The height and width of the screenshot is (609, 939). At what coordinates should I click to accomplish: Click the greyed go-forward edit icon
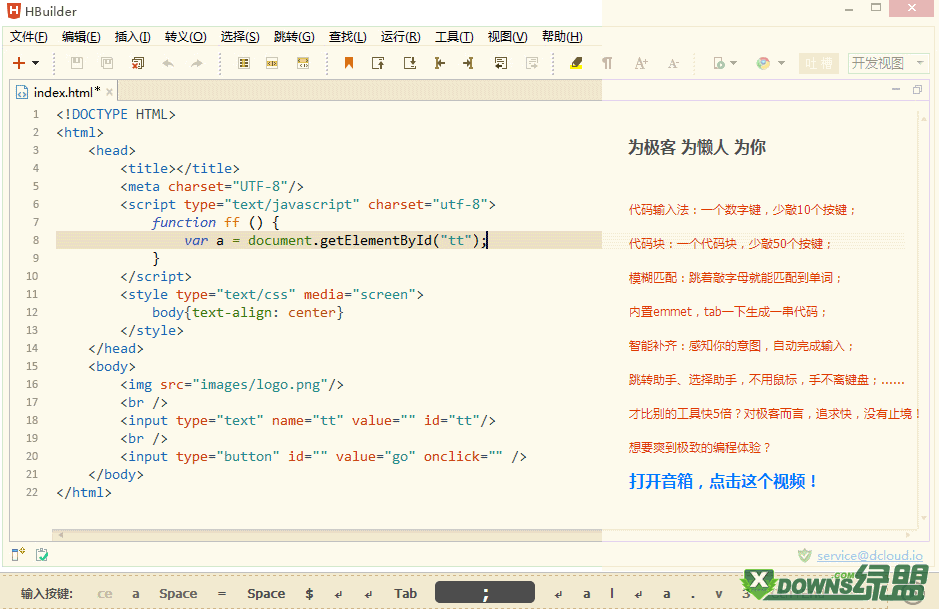tap(532, 63)
